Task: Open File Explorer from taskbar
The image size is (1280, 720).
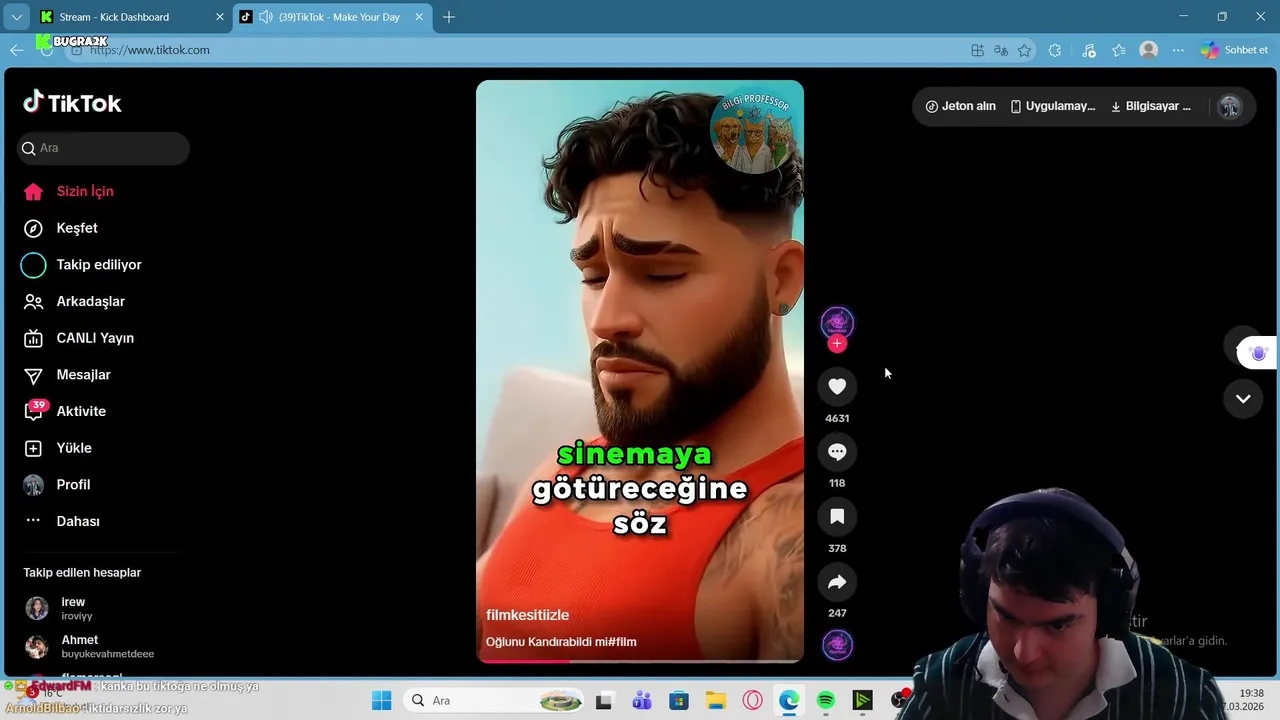Action: tap(715, 700)
